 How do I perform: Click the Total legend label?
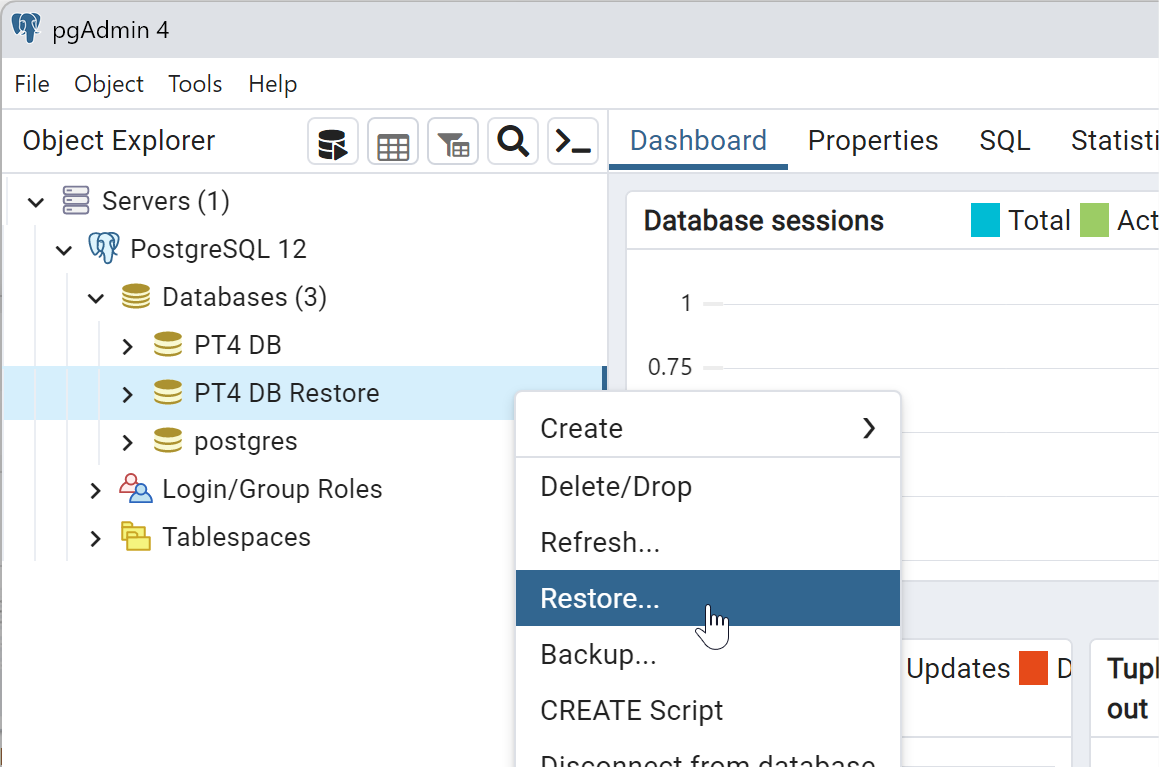pyautogui.click(x=1039, y=220)
